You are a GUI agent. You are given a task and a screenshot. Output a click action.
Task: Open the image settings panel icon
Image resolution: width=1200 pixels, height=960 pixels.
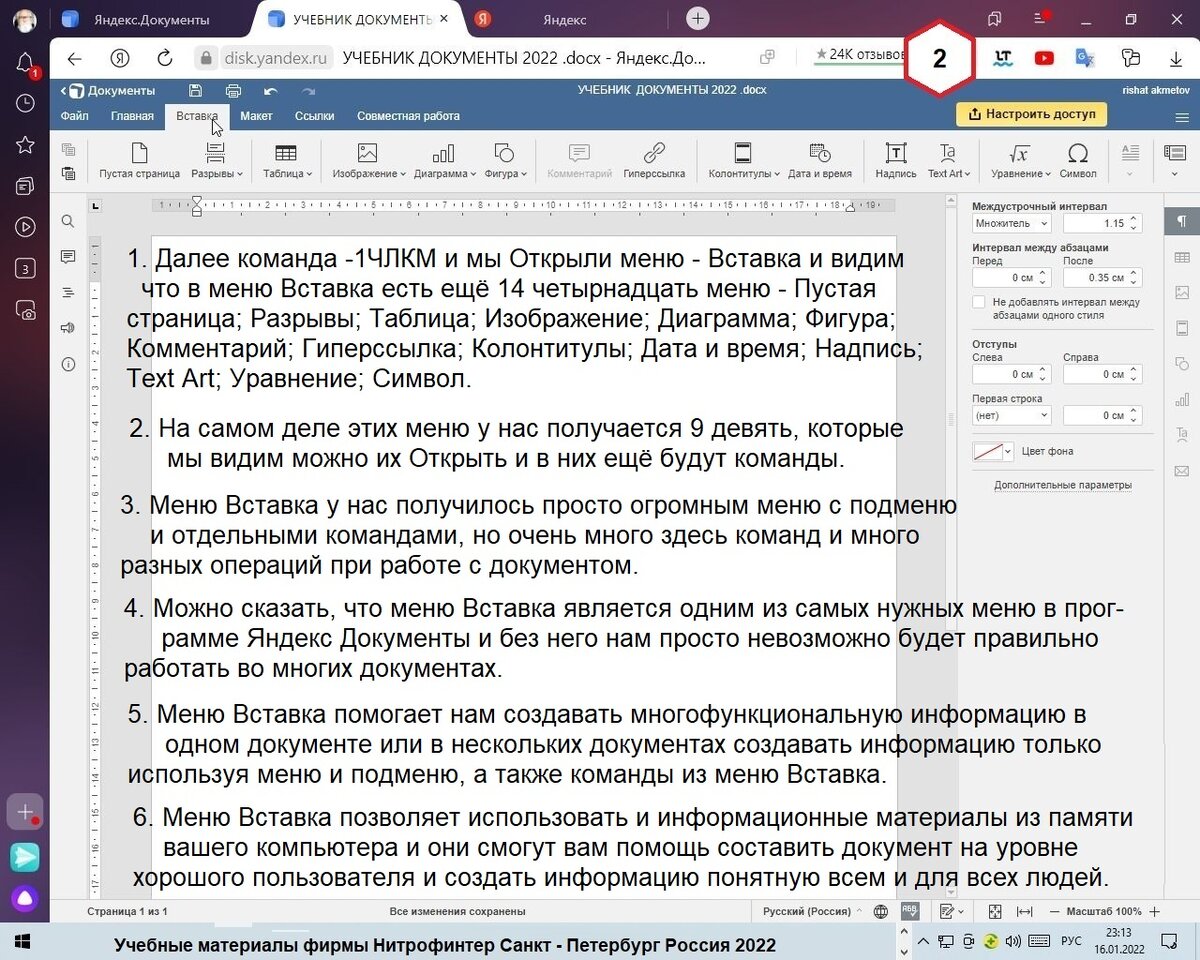click(1182, 292)
